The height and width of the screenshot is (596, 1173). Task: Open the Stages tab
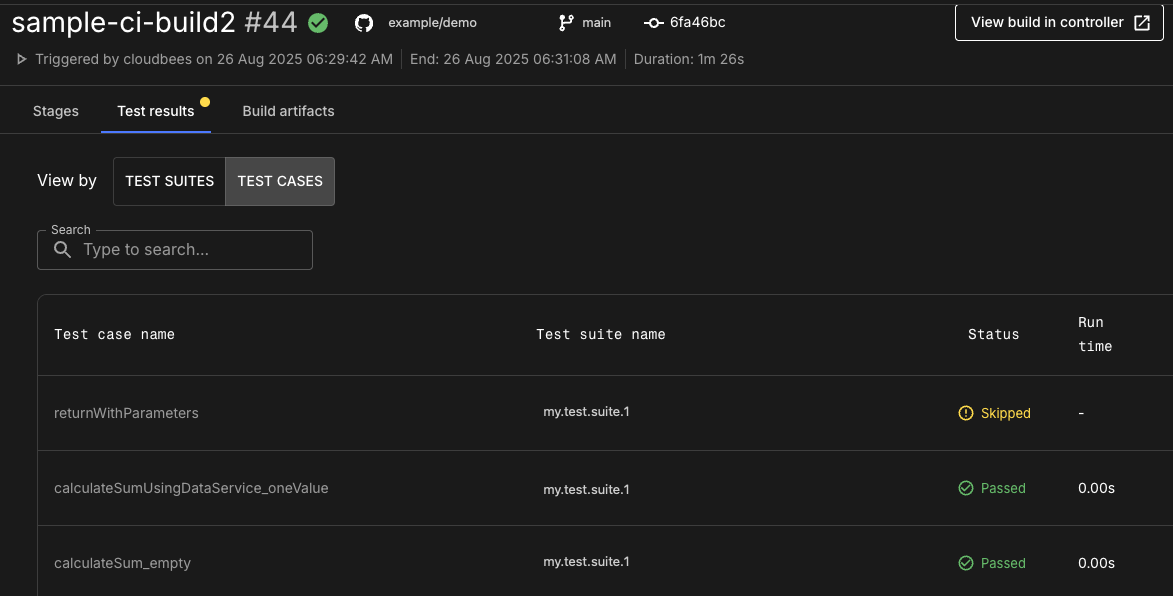click(55, 111)
